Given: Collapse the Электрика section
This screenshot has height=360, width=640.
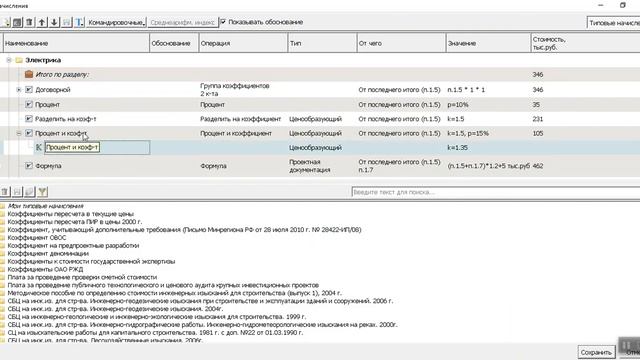Looking at the screenshot, I should [x=9, y=60].
